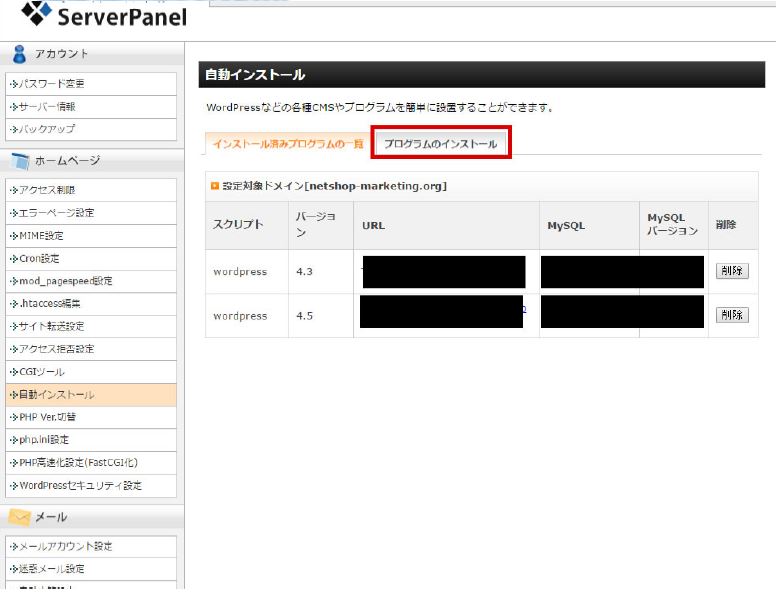The image size is (776, 605).
Task: Open MIME設定 in the sidebar
Action: pos(91,236)
